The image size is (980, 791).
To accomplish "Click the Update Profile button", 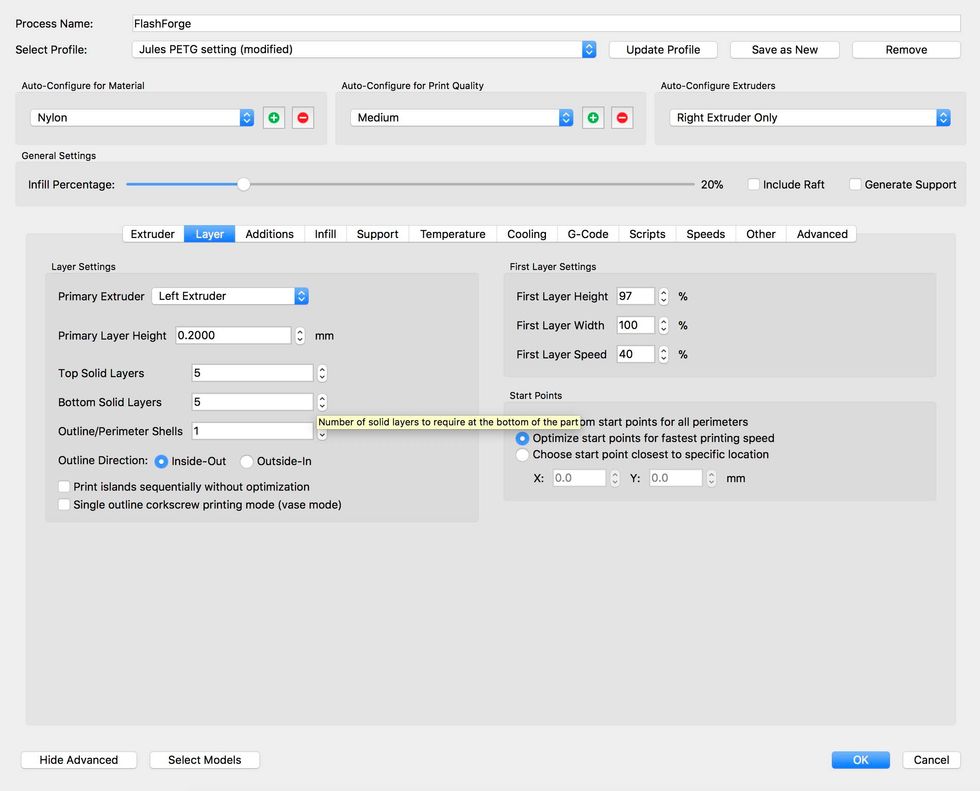I will tap(663, 50).
